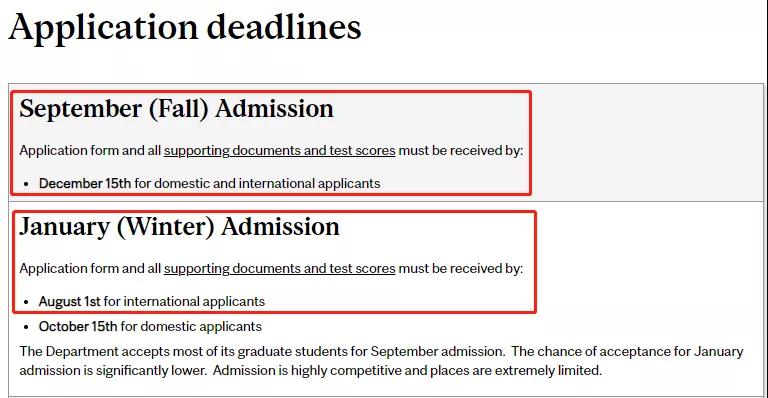Image resolution: width=768 pixels, height=398 pixels.
Task: Click 'for domestic applicants' text
Action: click(x=191, y=327)
